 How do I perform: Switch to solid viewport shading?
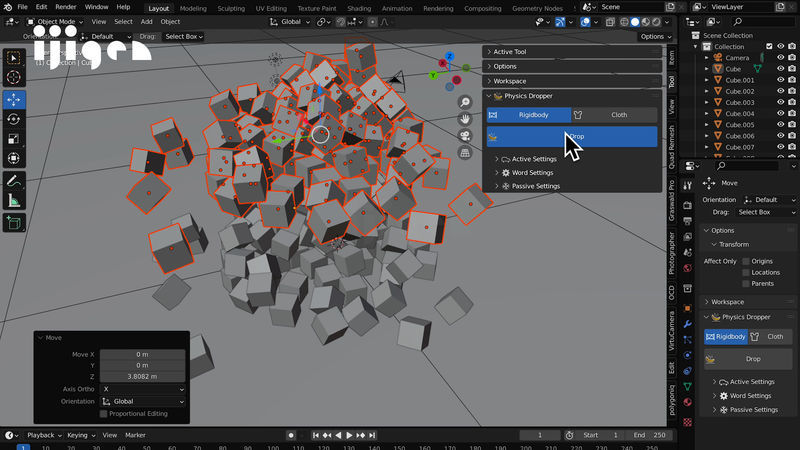pos(635,22)
